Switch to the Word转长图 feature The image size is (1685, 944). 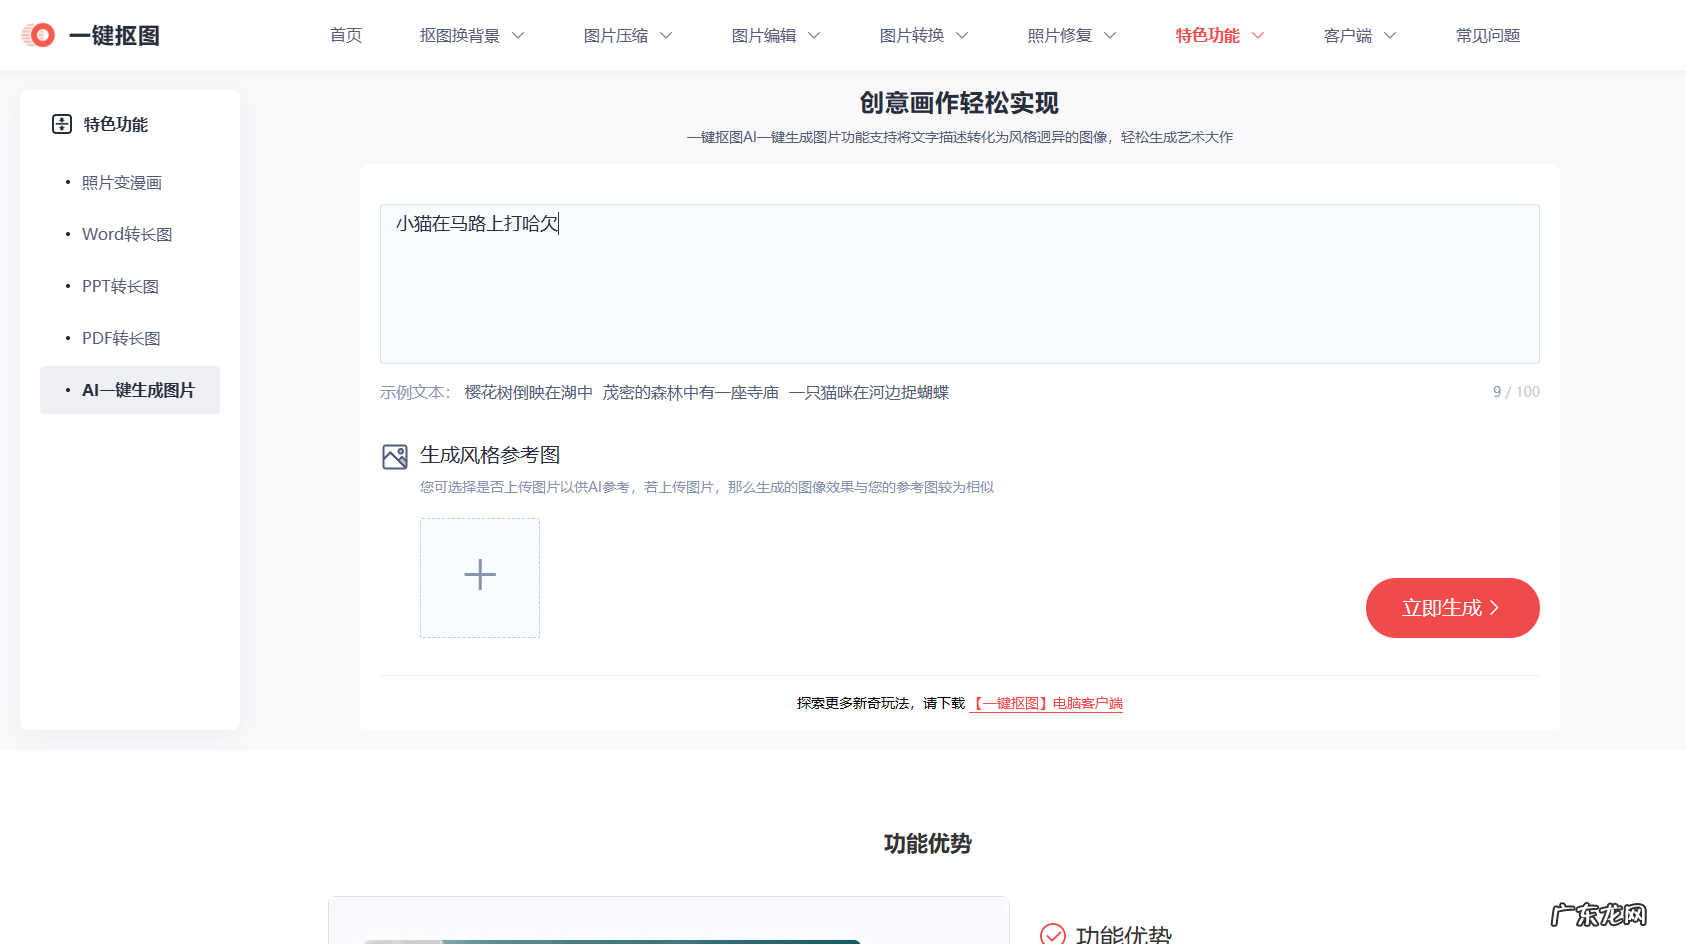(127, 234)
